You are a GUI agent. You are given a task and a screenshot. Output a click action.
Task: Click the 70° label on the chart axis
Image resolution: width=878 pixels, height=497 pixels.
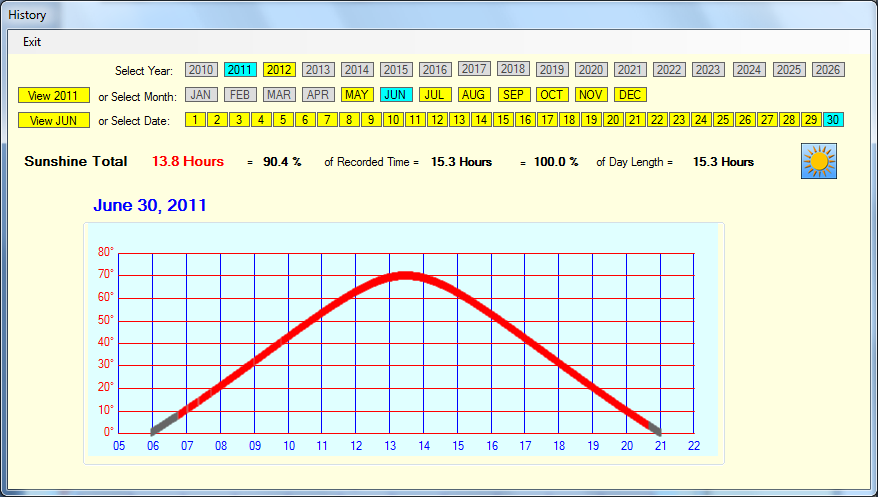[106, 274]
